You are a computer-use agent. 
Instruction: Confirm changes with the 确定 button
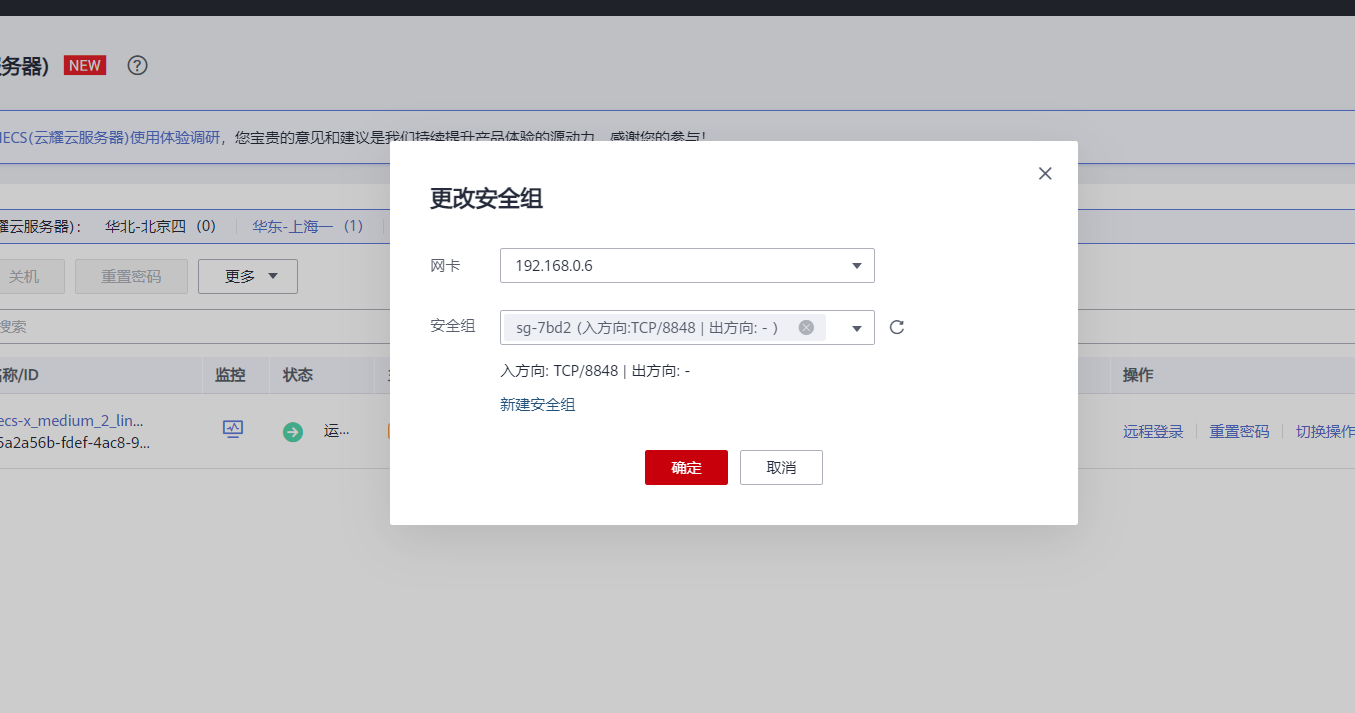[x=686, y=467]
